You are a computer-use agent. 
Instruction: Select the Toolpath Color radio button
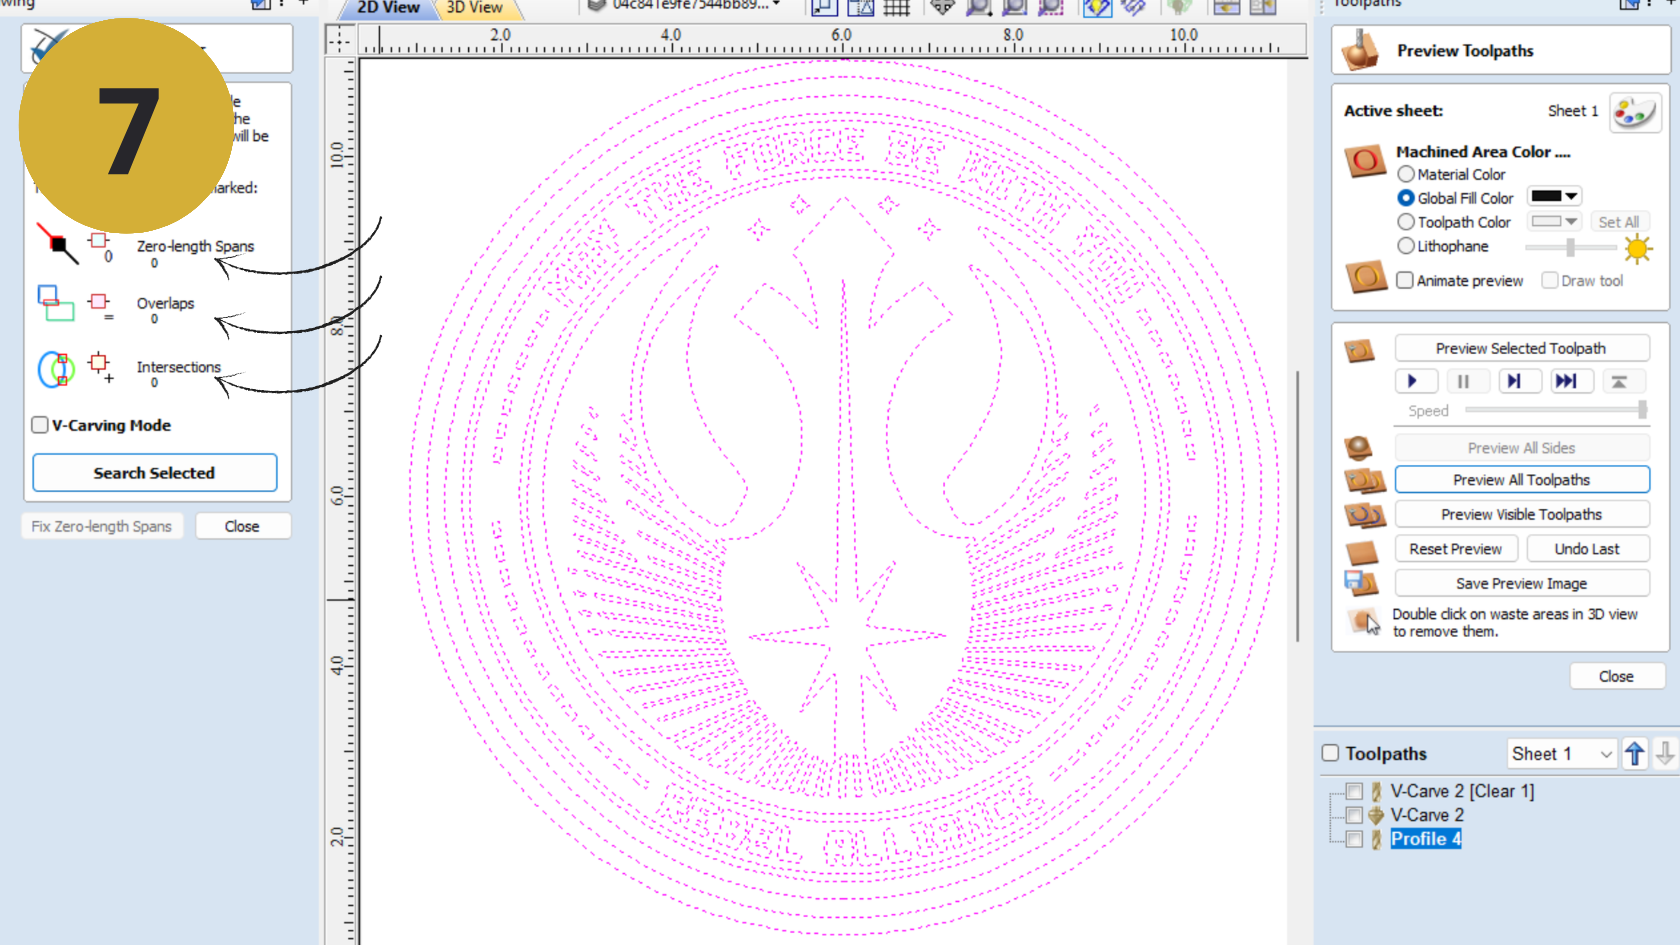(x=1406, y=222)
